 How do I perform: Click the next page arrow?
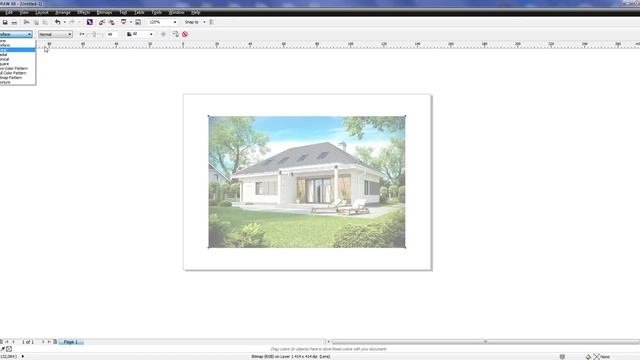pyautogui.click(x=43, y=342)
